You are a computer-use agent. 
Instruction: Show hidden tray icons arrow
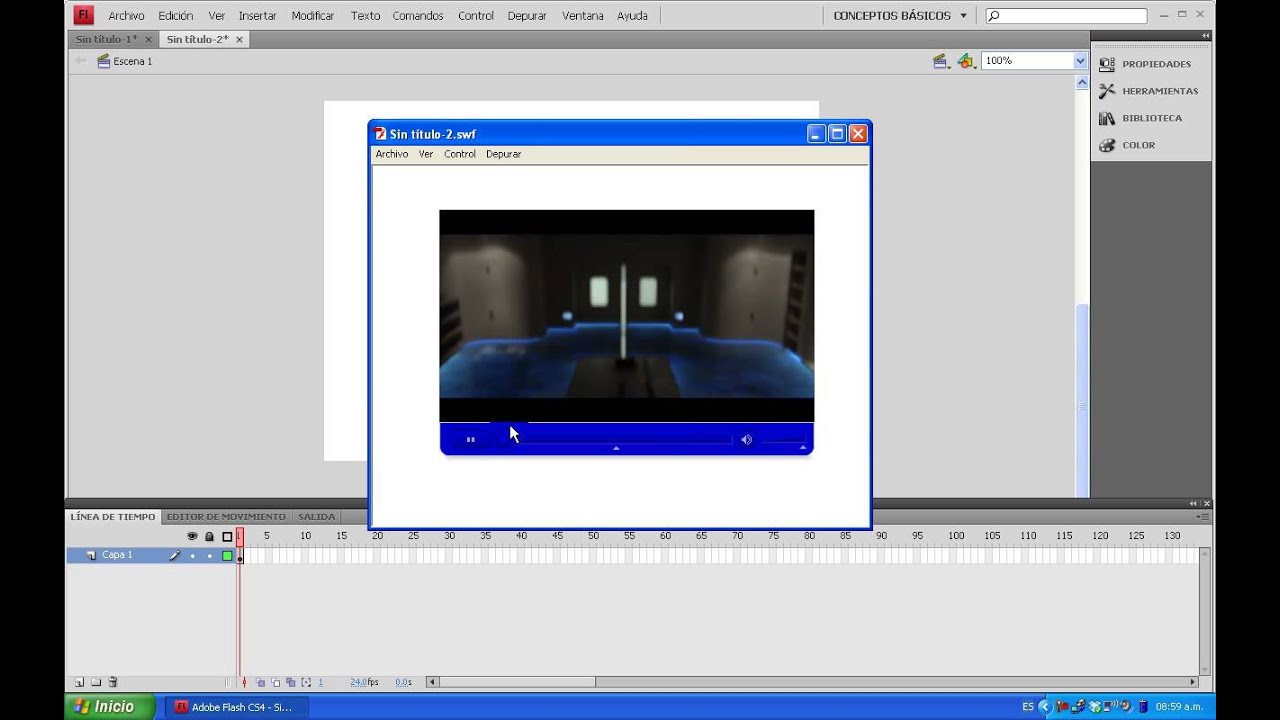[x=1045, y=706]
